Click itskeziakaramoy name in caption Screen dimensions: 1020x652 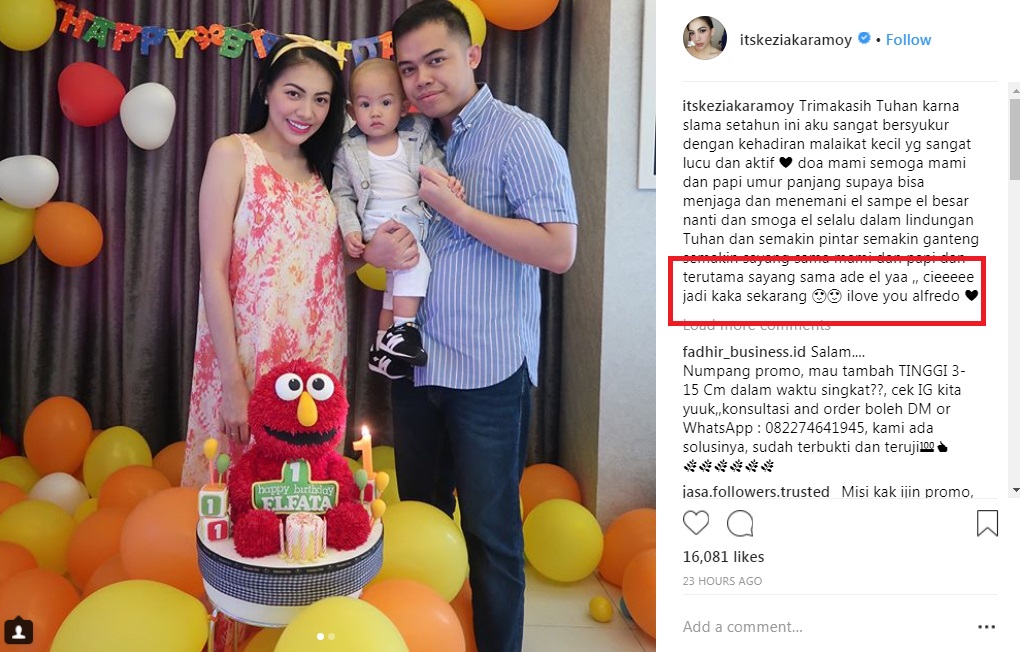tap(738, 106)
